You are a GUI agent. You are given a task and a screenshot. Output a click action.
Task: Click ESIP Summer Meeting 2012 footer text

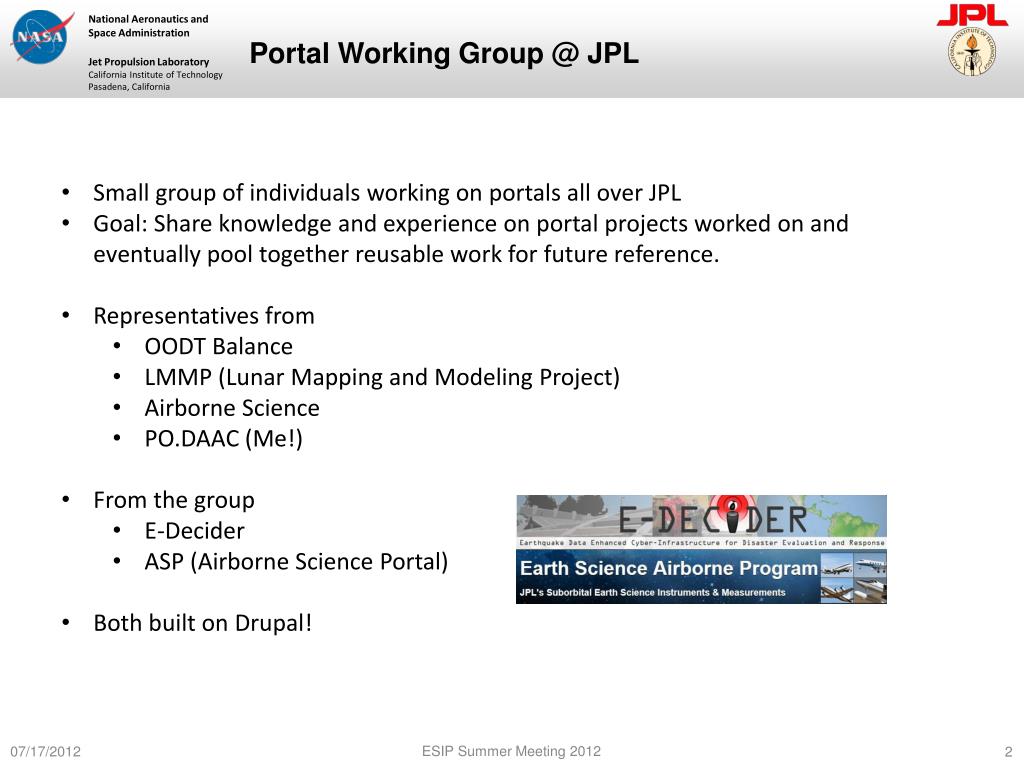tap(511, 751)
